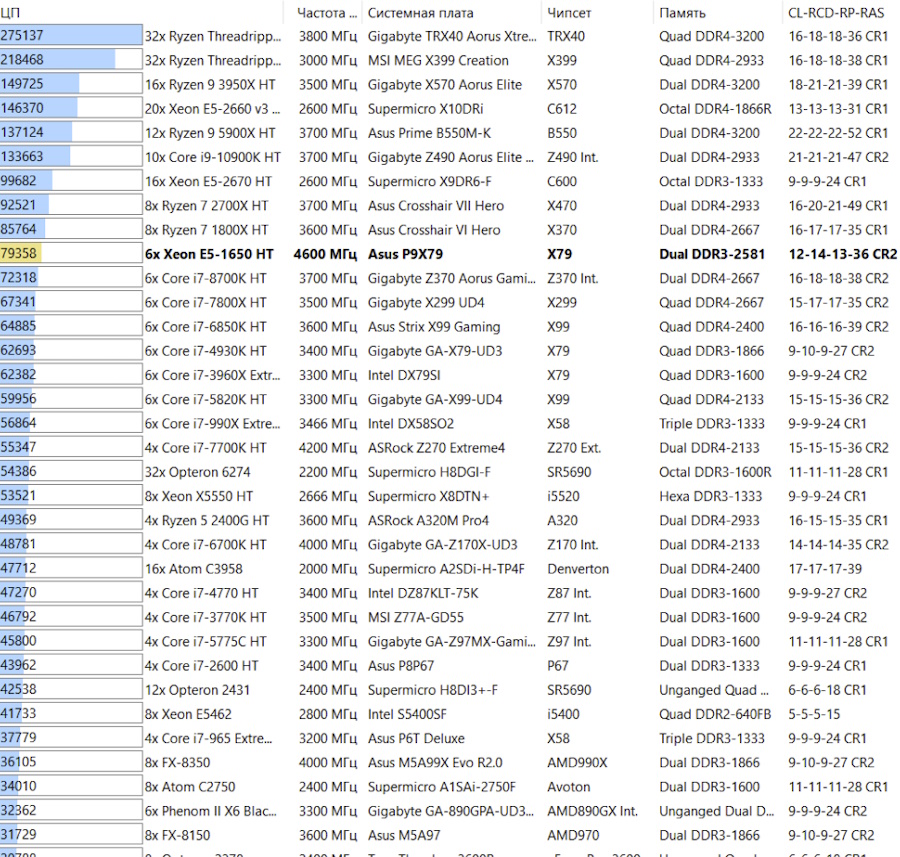The image size is (900, 857).
Task: Click the Память column header
Action: point(717,13)
